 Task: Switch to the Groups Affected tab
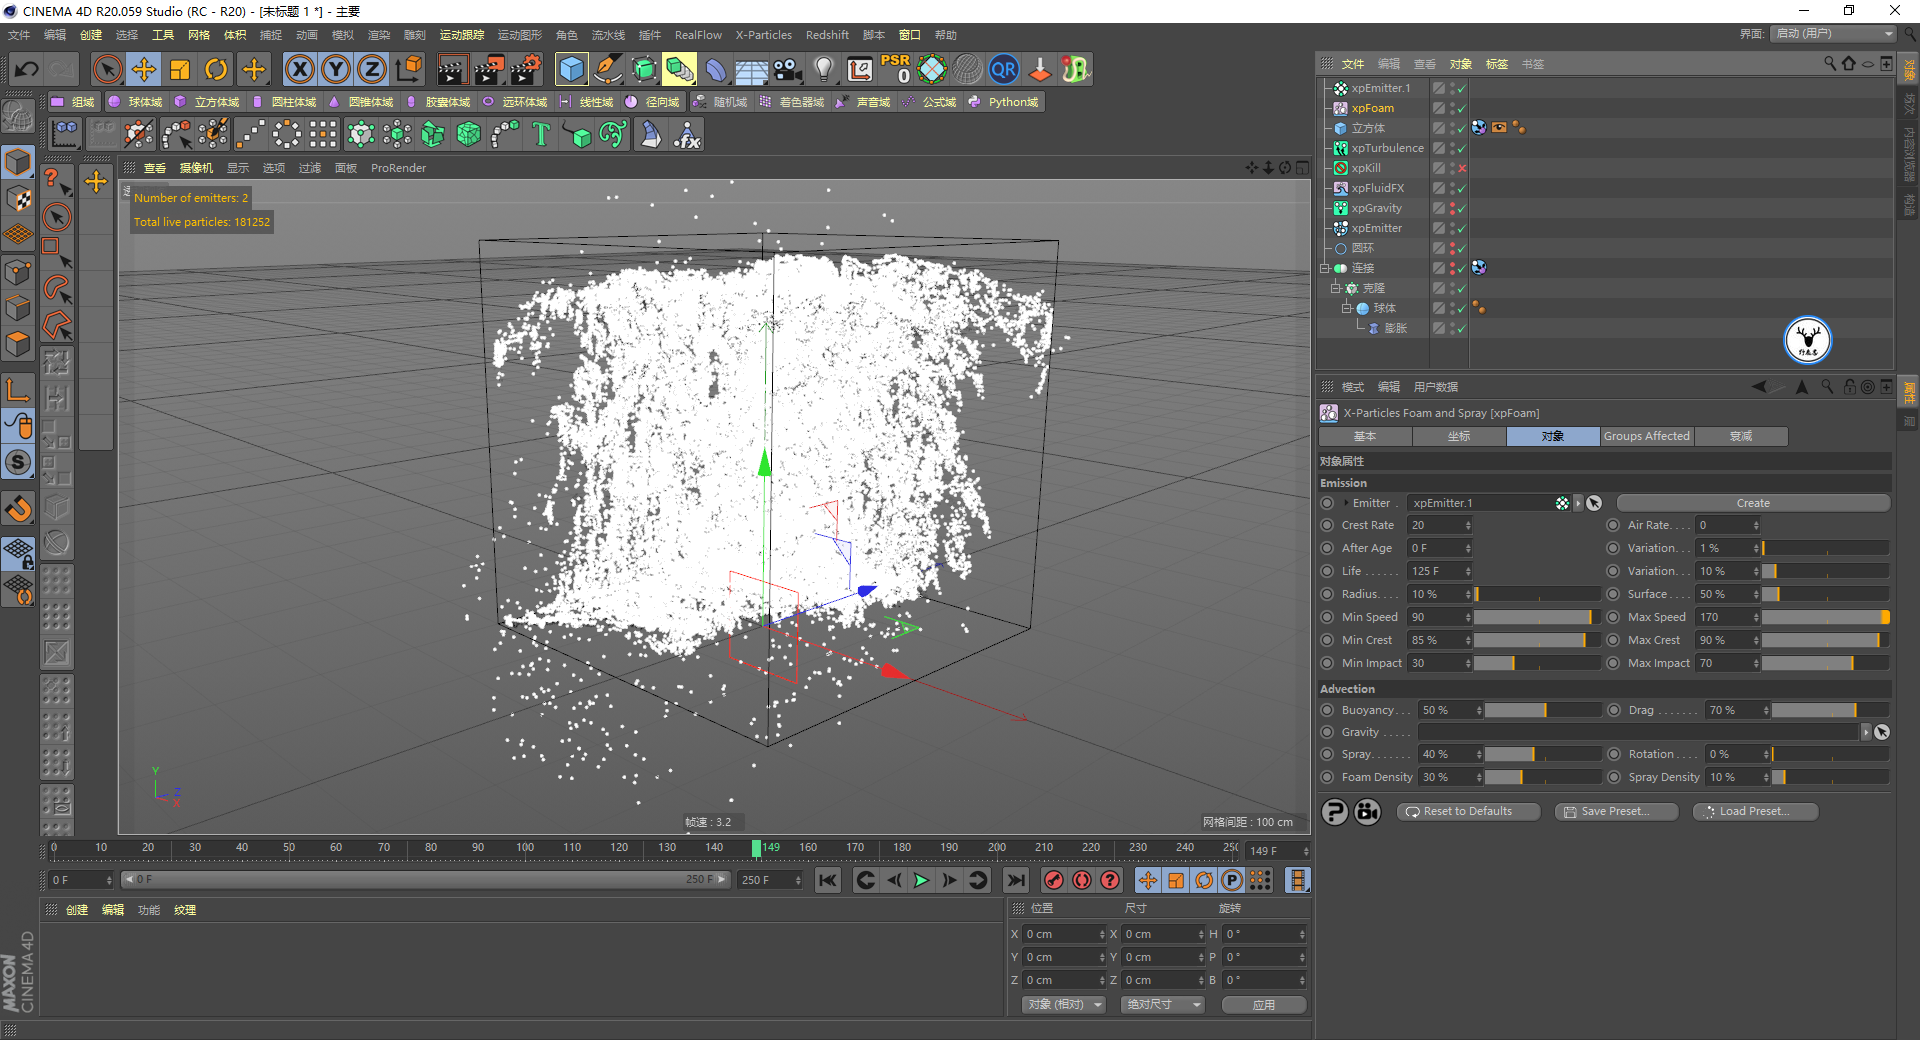1646,436
